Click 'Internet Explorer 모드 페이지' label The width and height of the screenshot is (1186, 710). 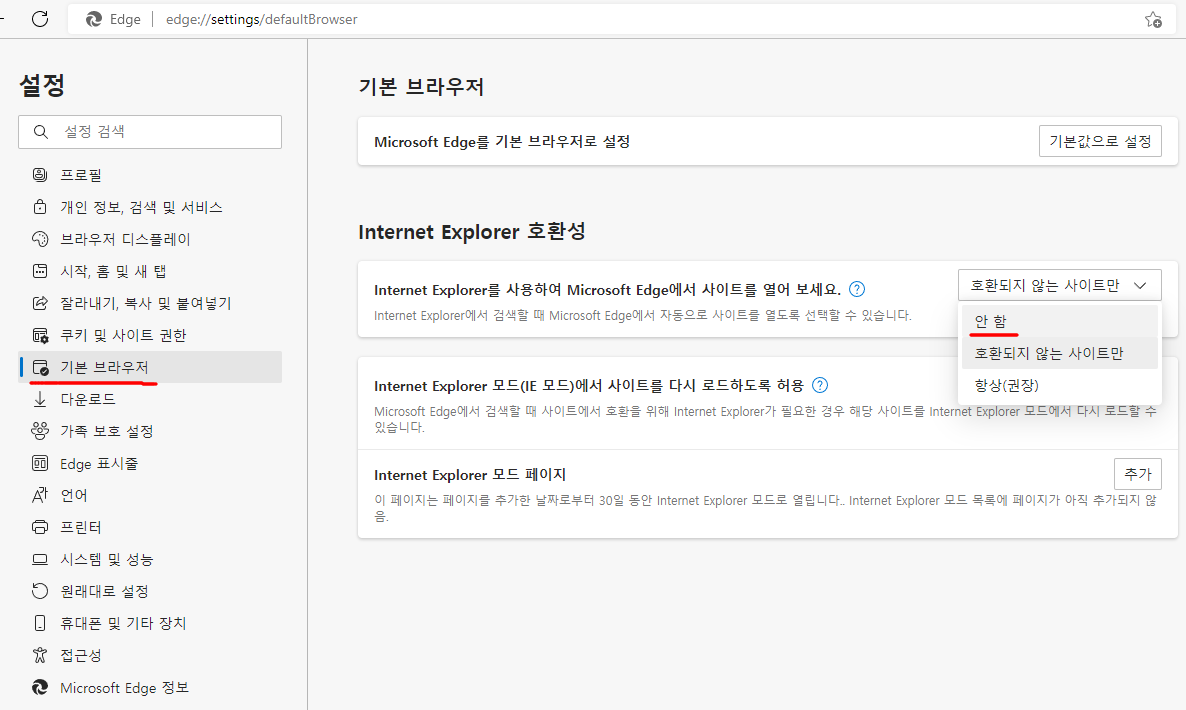(x=470, y=475)
